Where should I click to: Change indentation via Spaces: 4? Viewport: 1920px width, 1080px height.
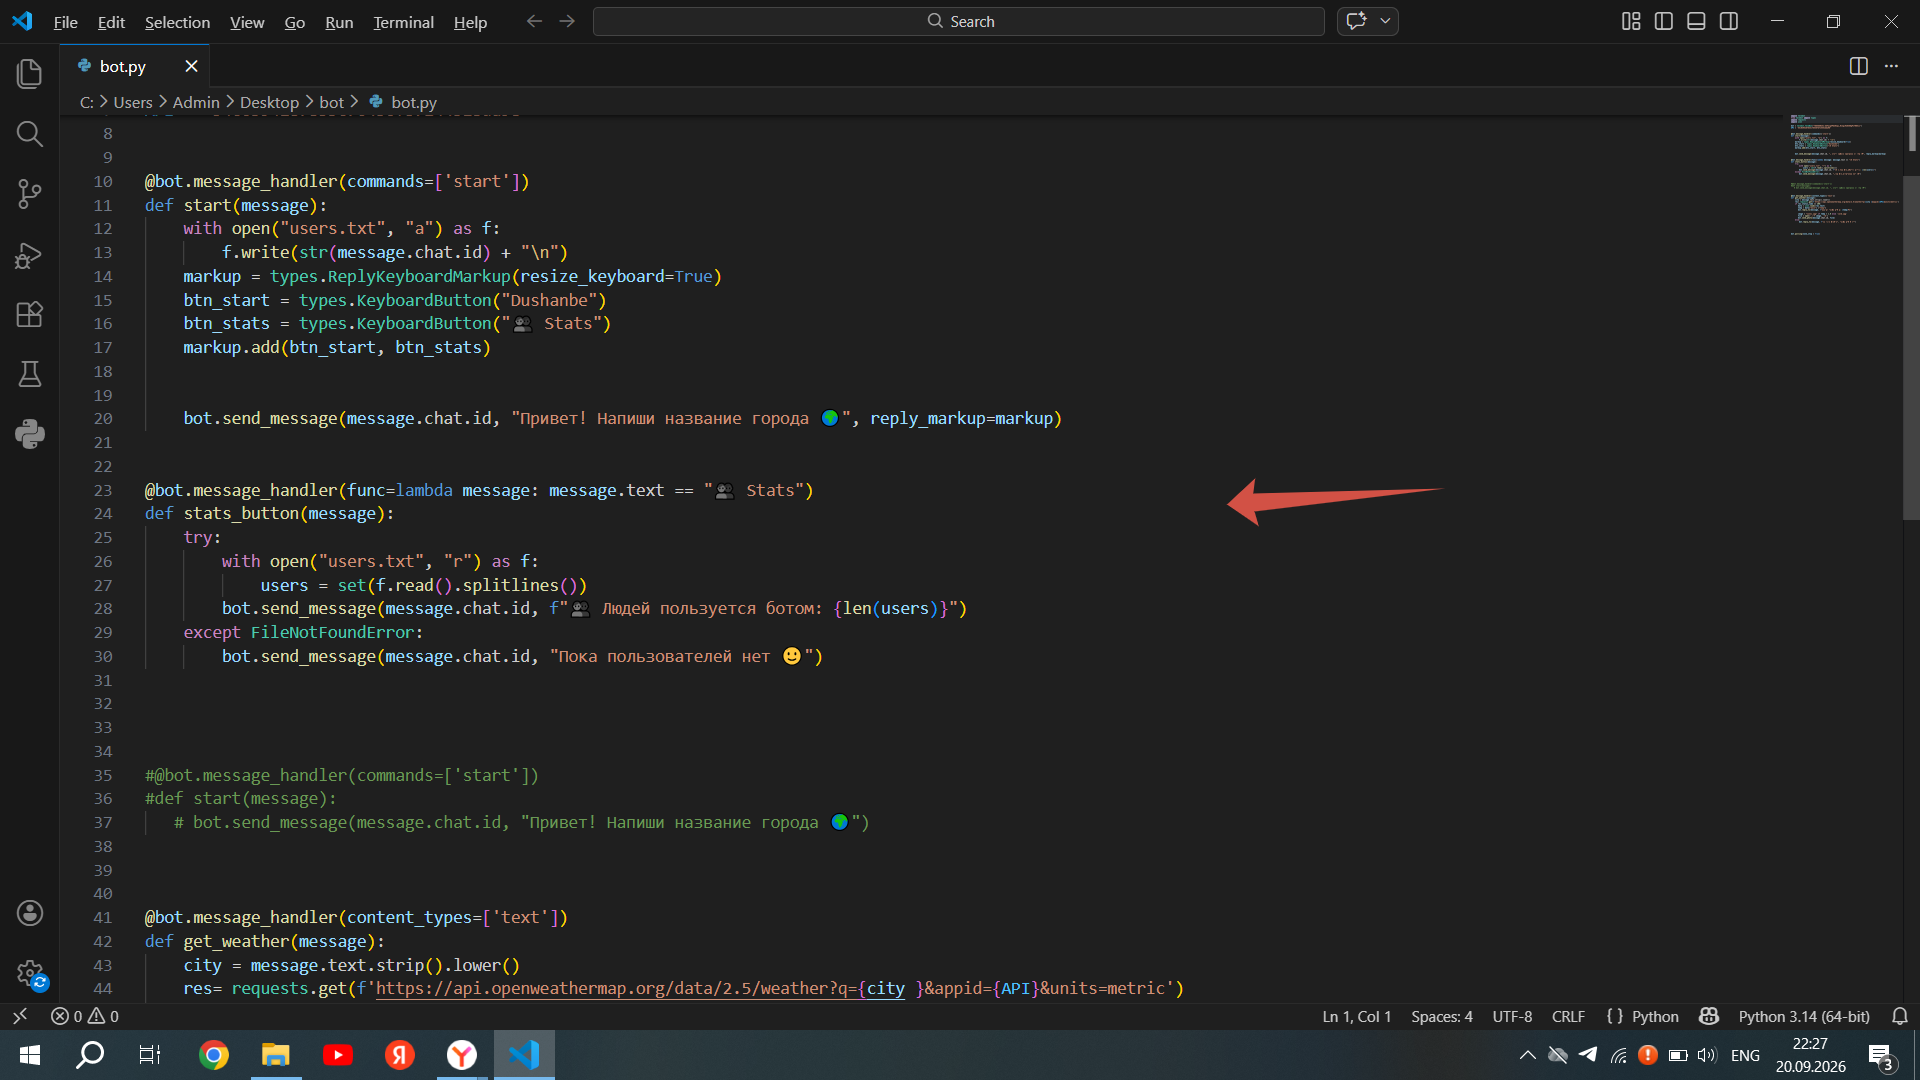[x=1442, y=1016]
